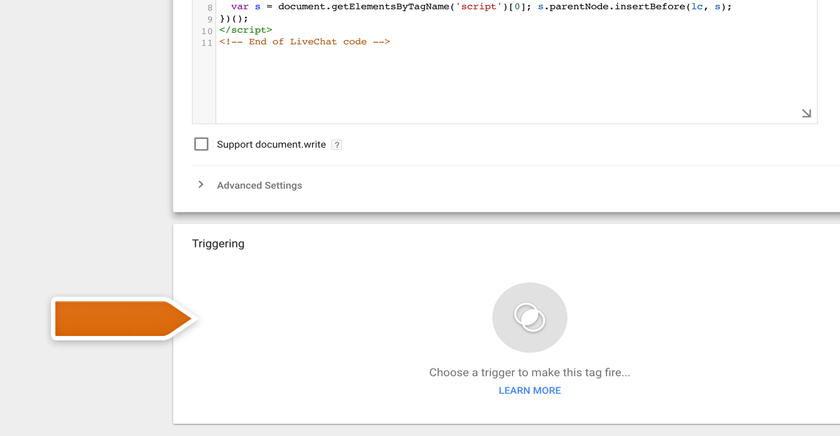Open the LEARN MORE link
The image size is (840, 436).
[530, 390]
